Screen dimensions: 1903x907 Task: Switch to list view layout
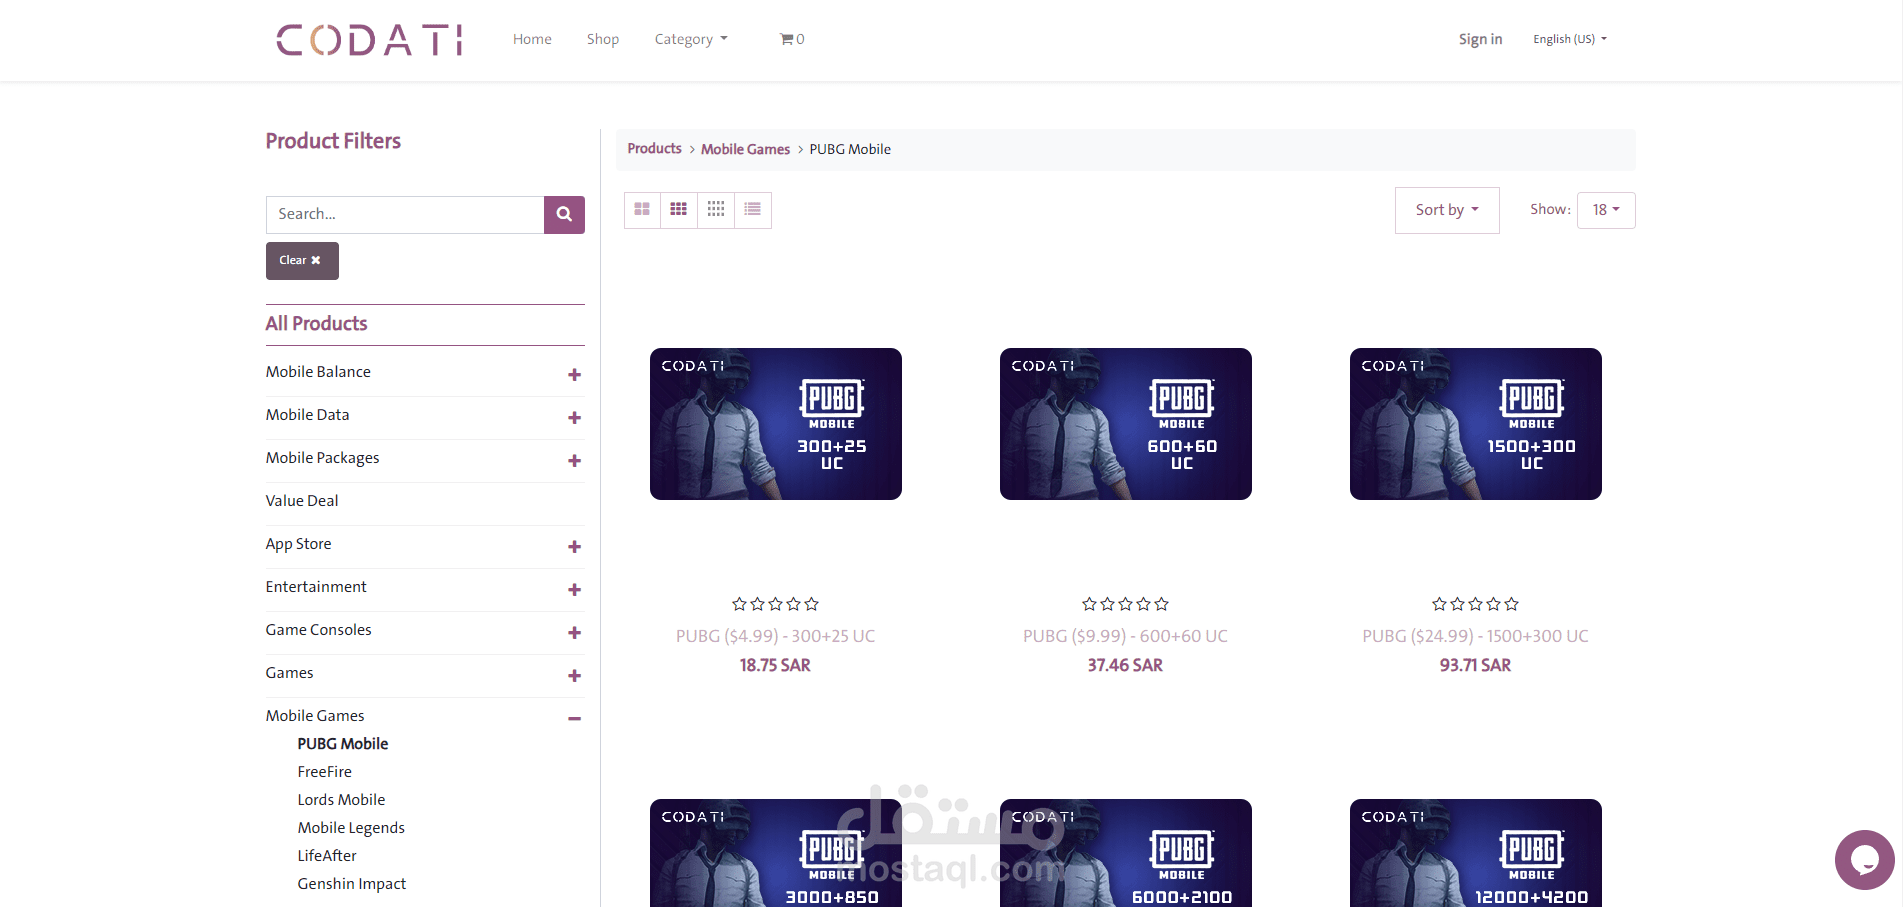coord(753,210)
